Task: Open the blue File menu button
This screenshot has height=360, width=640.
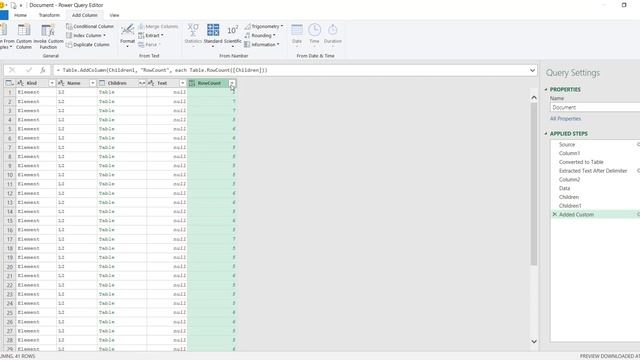Action: click(x=4, y=15)
